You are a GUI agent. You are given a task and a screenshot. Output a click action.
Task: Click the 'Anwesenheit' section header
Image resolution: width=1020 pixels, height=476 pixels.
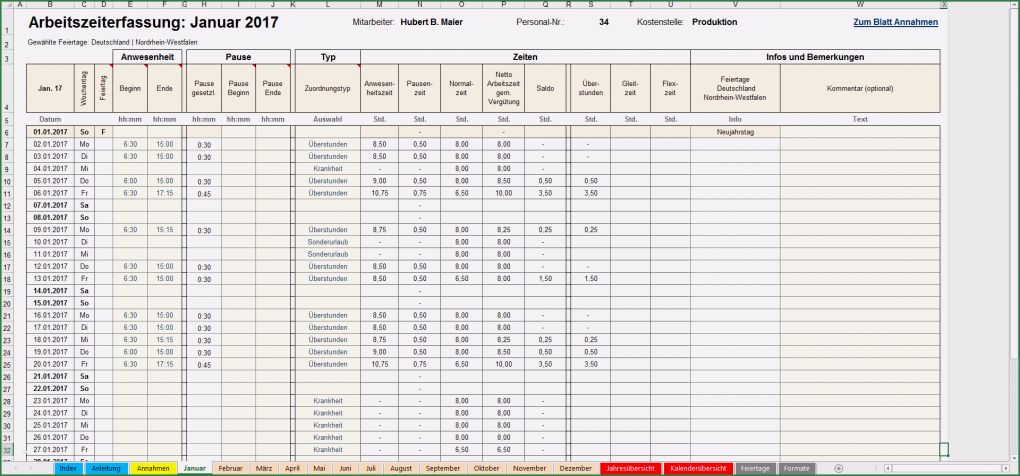146,57
